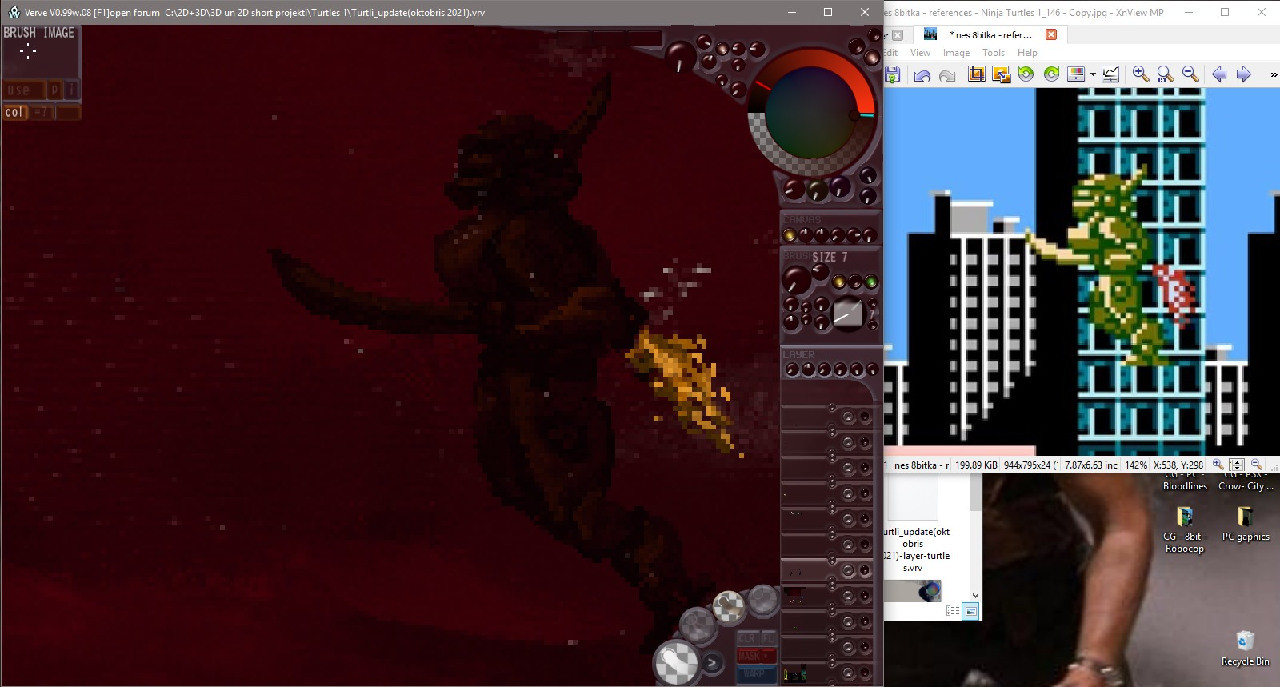The height and width of the screenshot is (687, 1280).
Task: Open the color adjust tool in XnView
Action: point(1076,74)
